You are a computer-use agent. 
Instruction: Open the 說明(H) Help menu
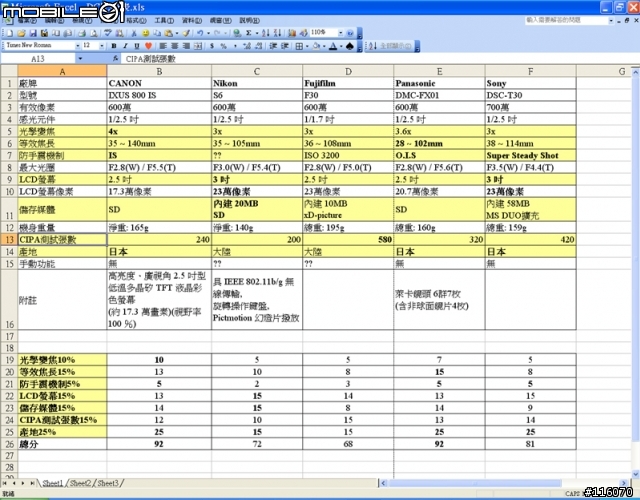pyautogui.click(x=249, y=20)
